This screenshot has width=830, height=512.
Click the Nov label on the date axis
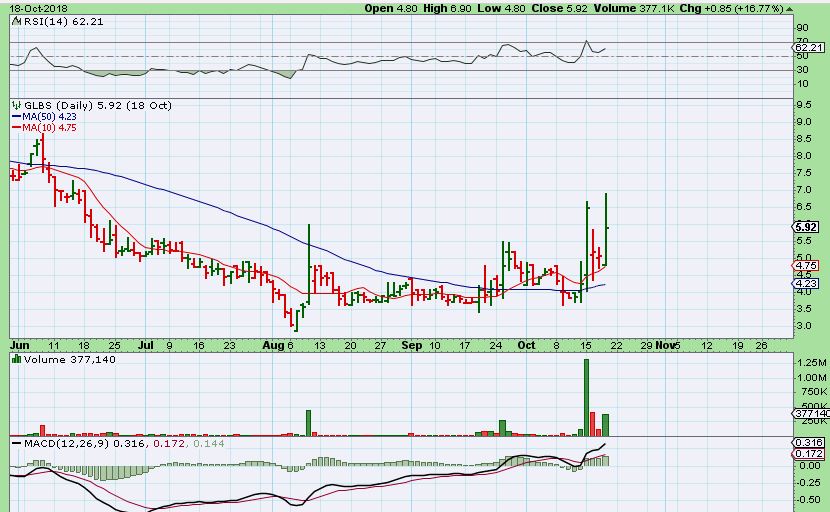pyautogui.click(x=665, y=344)
